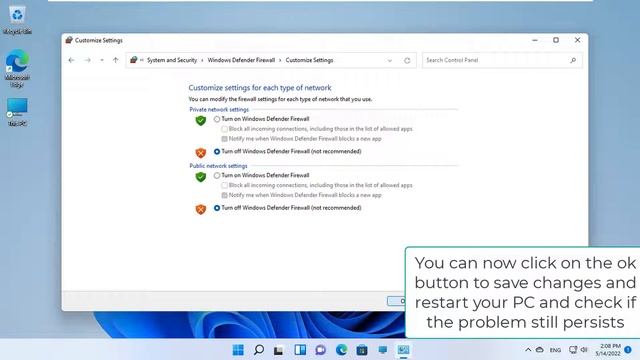Screen dimensions: 640x360
Task: Click the active Control Panel taskbar icon
Action: [403, 350]
